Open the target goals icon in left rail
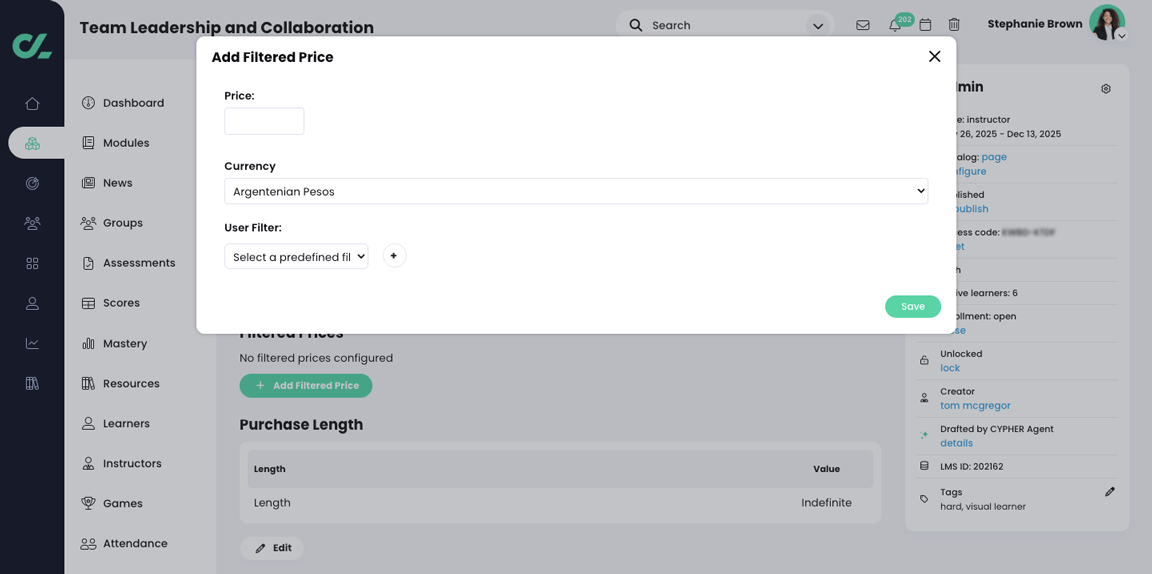Image resolution: width=1152 pixels, height=574 pixels. point(32,183)
